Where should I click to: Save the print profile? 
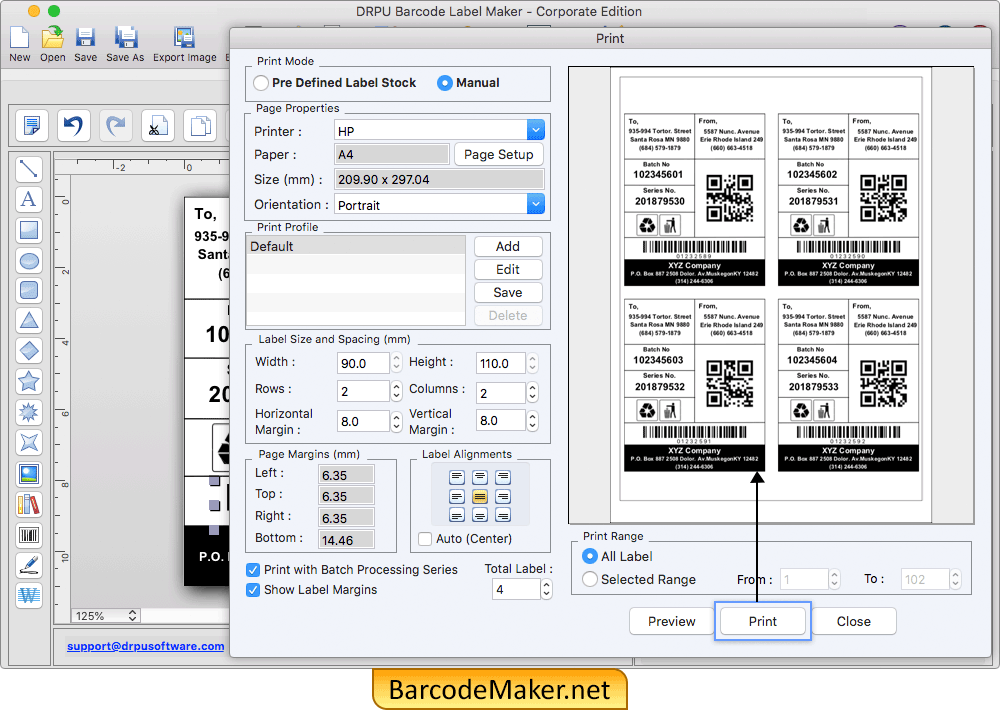[x=508, y=292]
